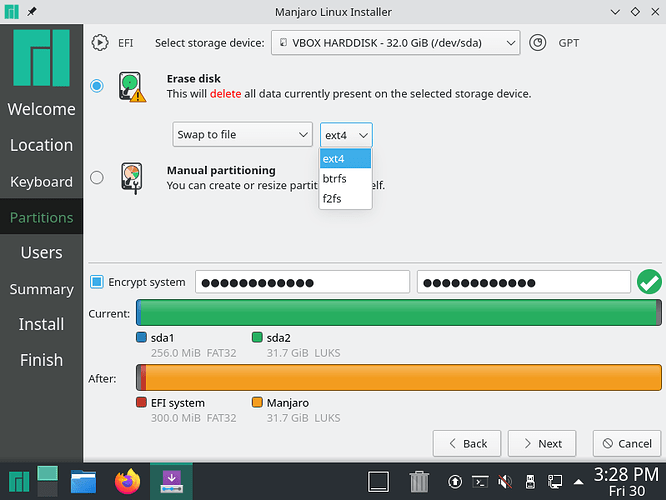The width and height of the screenshot is (666, 500).
Task: Click the "256.0 MiB FAT32" label
Action: tap(193, 353)
